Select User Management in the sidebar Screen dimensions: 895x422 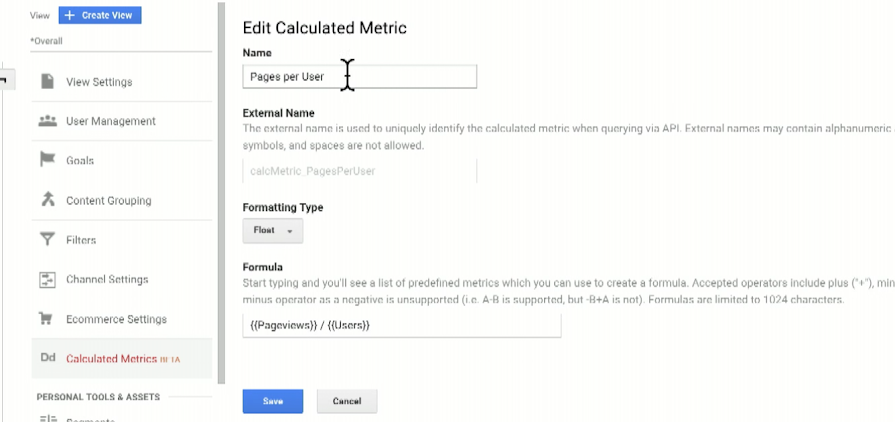(111, 121)
